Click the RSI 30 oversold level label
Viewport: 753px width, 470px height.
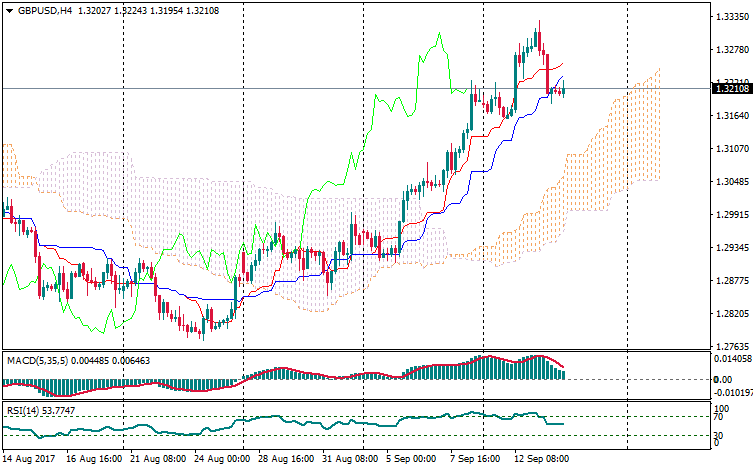tap(718, 435)
